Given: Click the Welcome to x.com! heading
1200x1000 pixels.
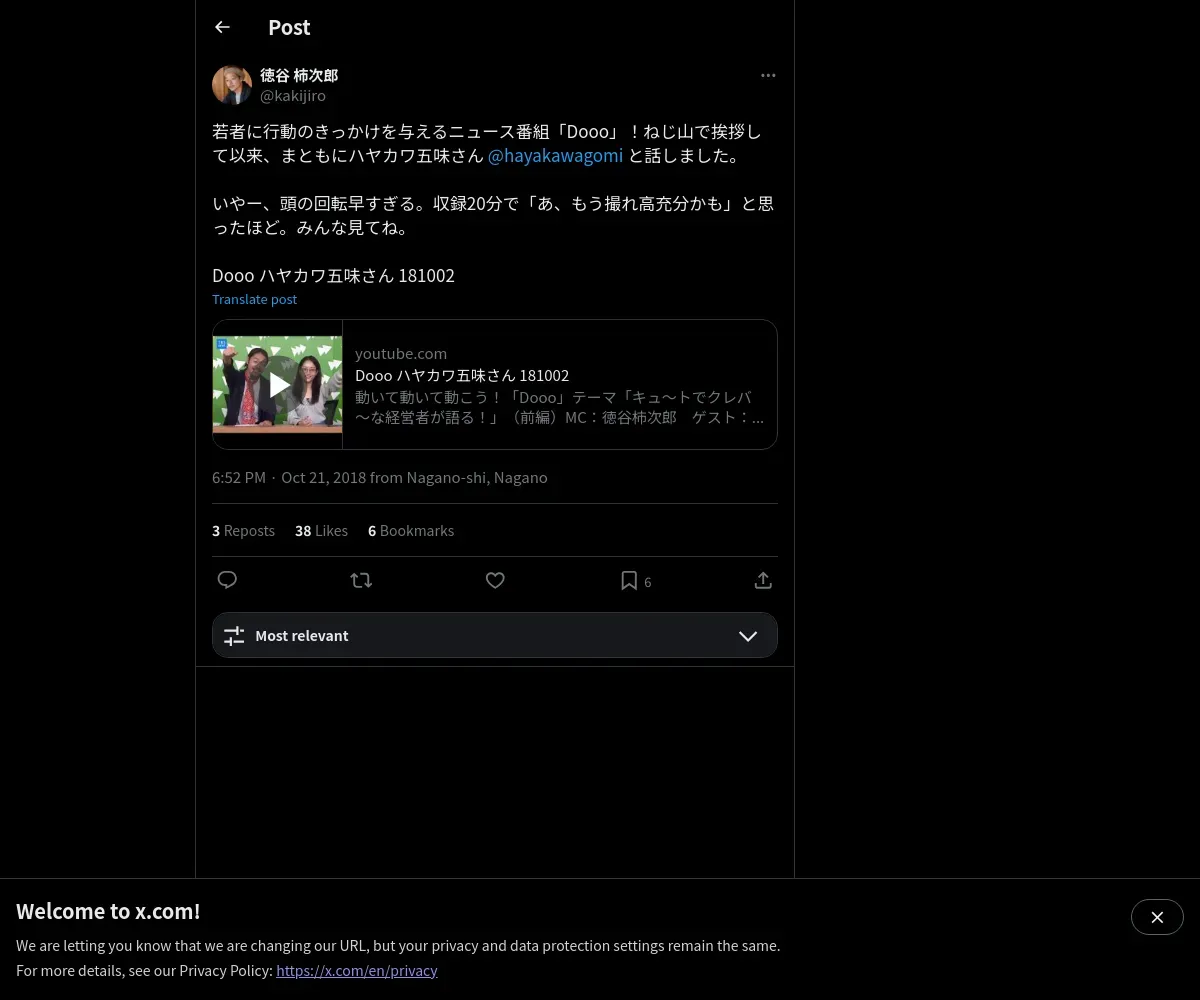Looking at the screenshot, I should point(108,911).
